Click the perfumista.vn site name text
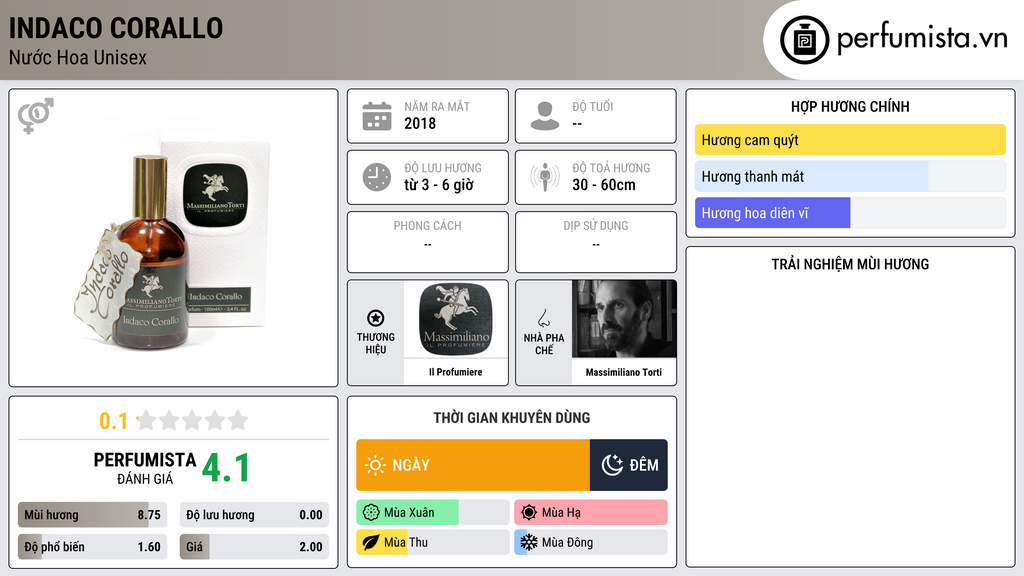 (x=922, y=39)
